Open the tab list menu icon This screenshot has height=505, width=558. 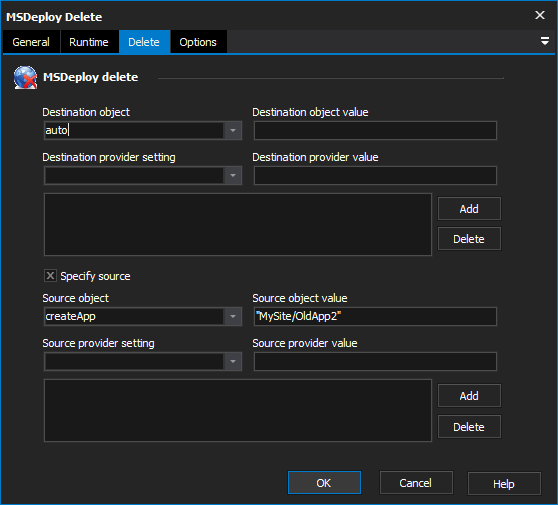point(544,41)
